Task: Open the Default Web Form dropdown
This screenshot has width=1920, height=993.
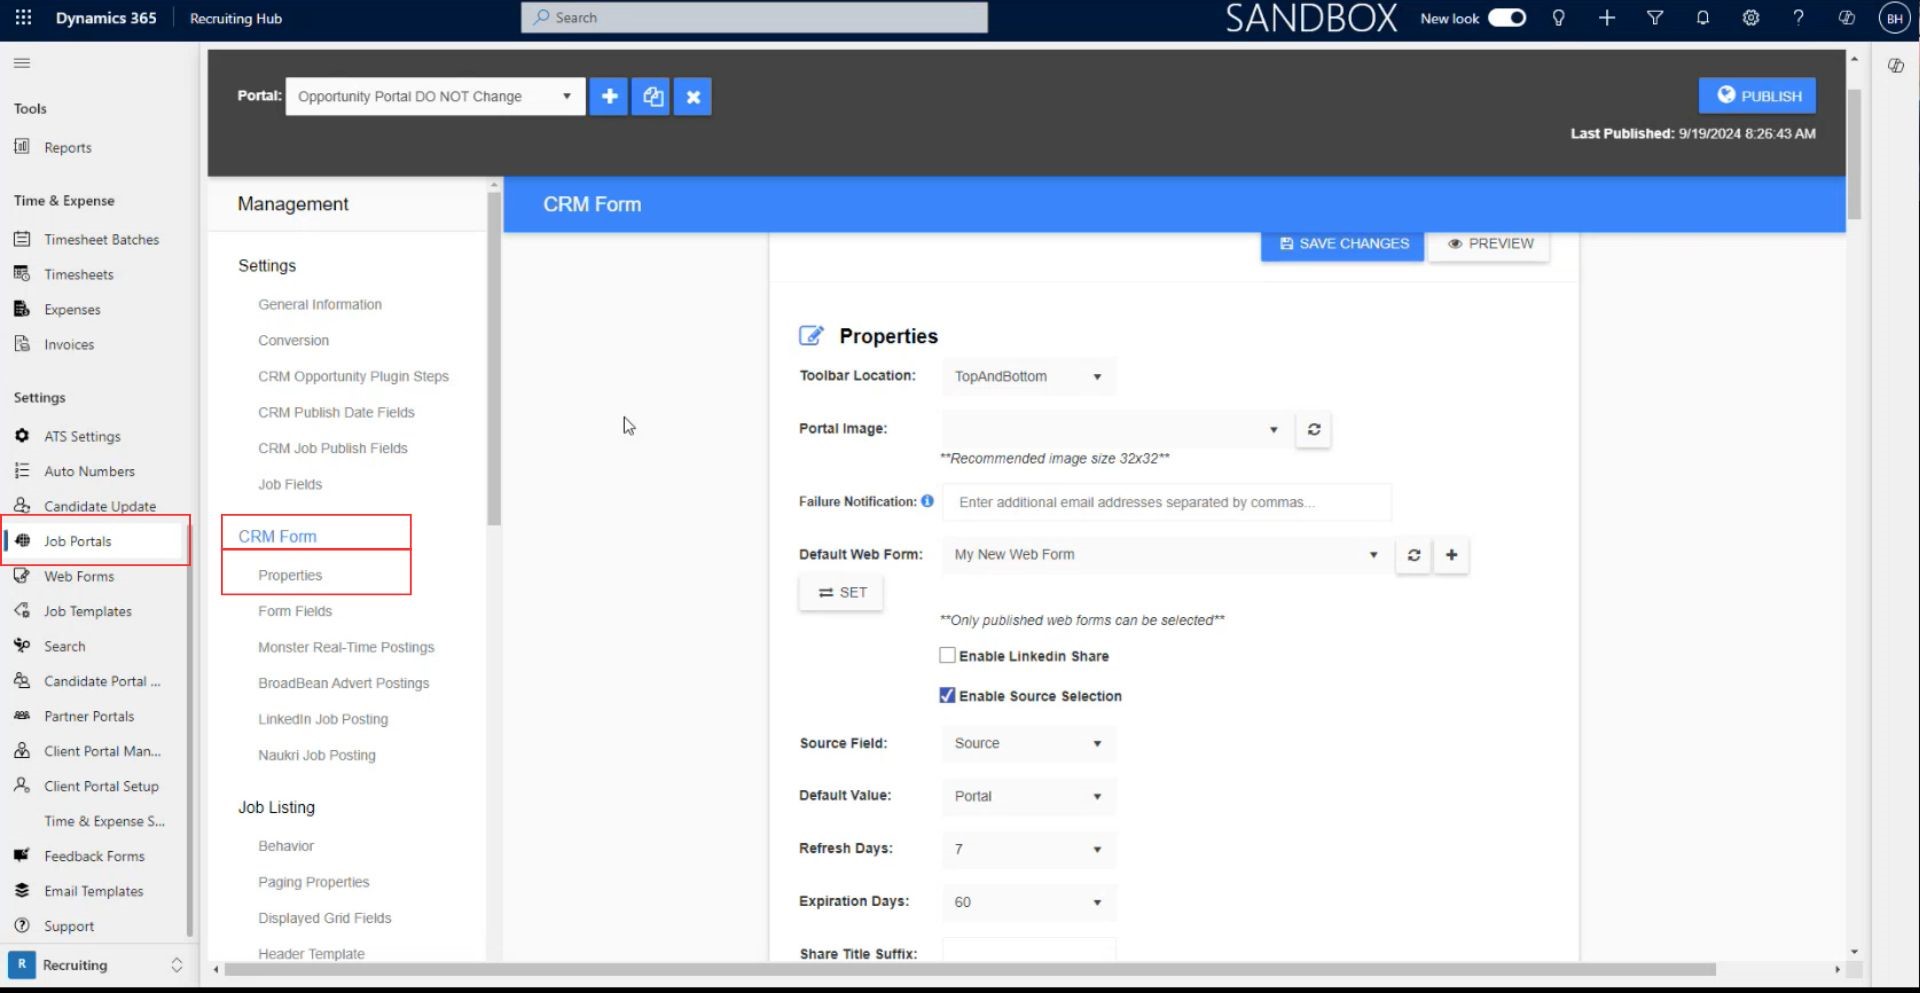Action: coord(1166,555)
